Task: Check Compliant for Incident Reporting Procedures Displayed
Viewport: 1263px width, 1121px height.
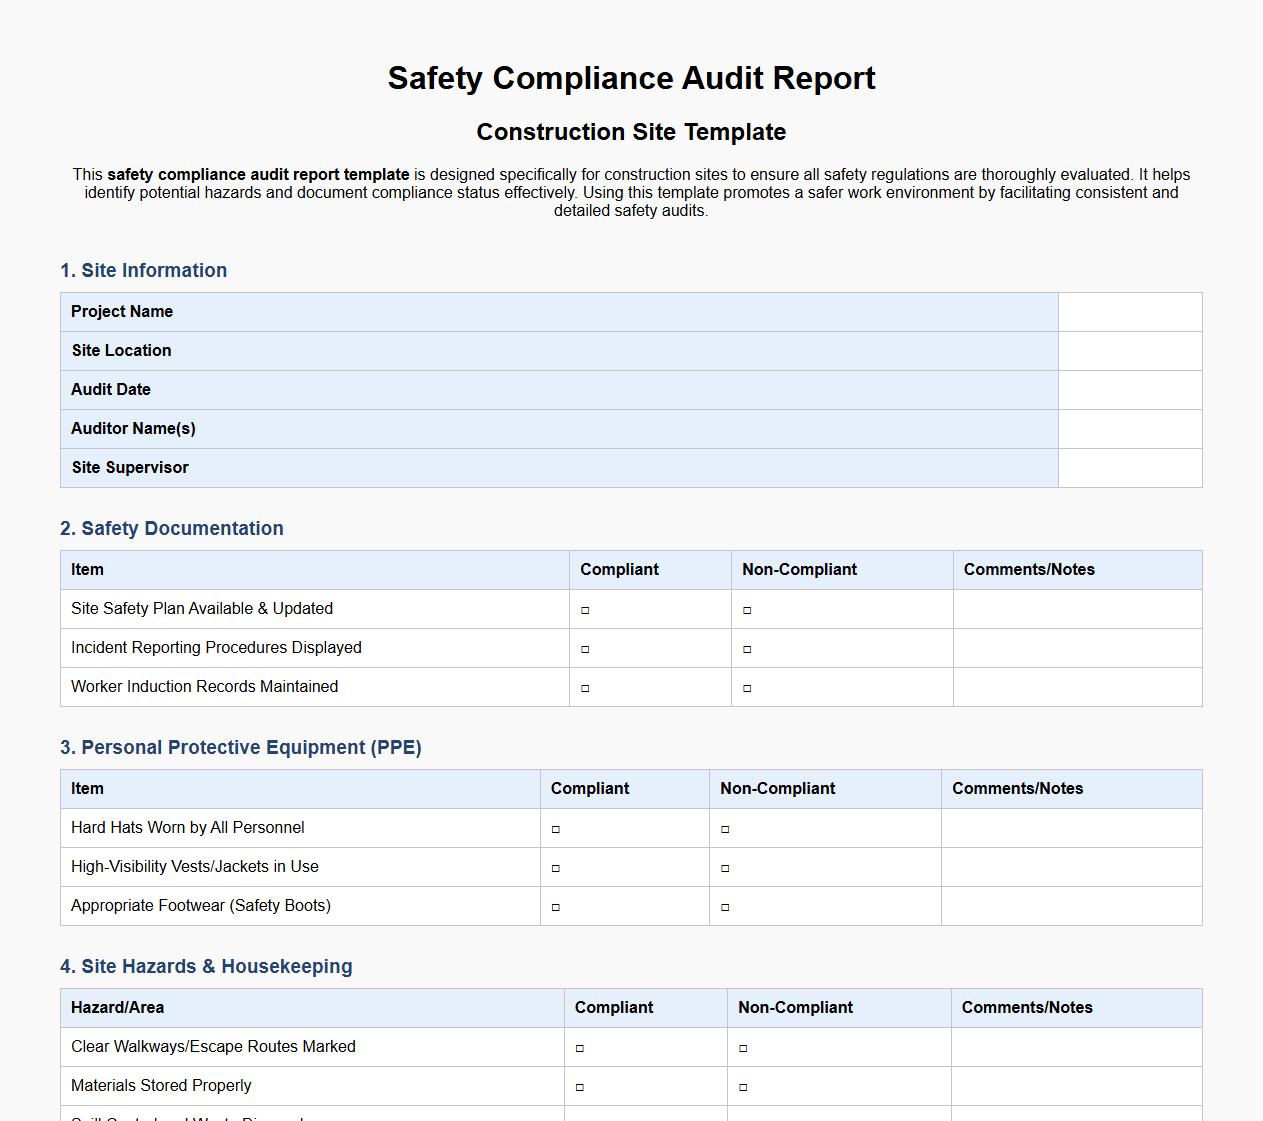Action: pos(584,648)
